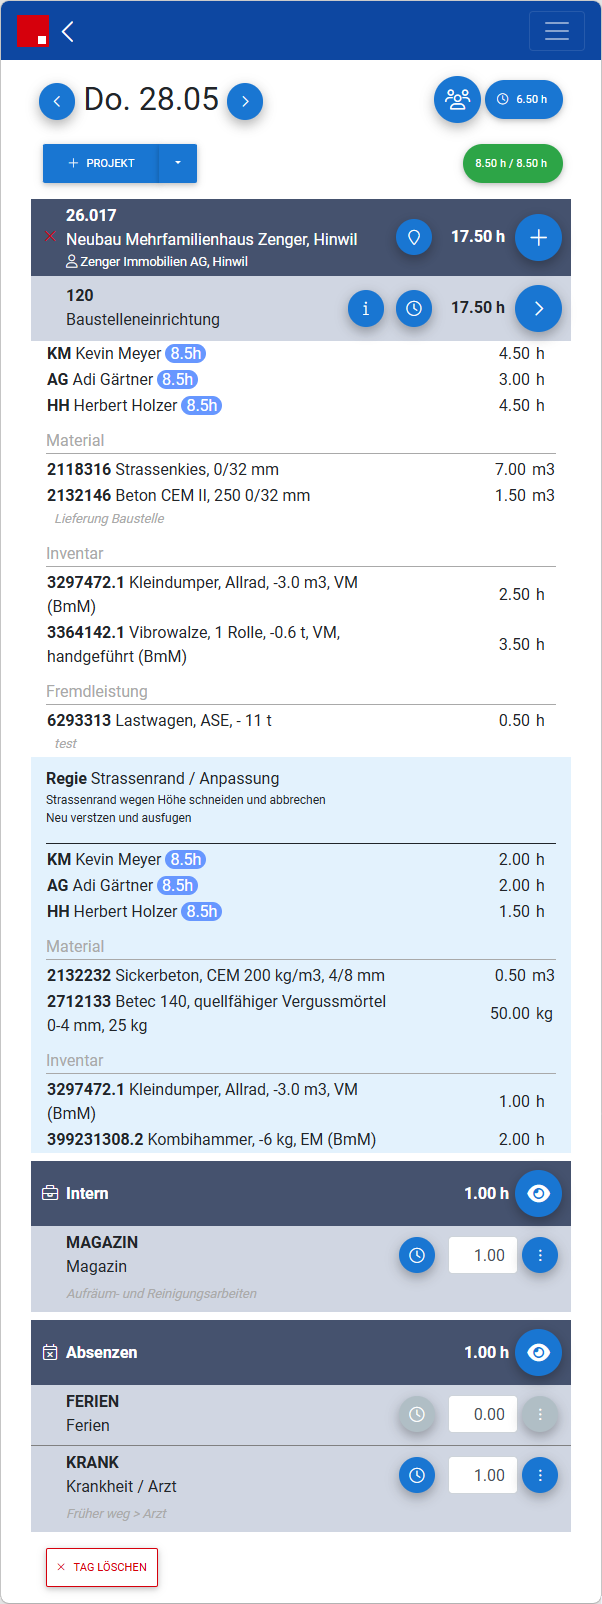Remove project 26.017 with the red X
This screenshot has height=1604, width=602.
(50, 237)
